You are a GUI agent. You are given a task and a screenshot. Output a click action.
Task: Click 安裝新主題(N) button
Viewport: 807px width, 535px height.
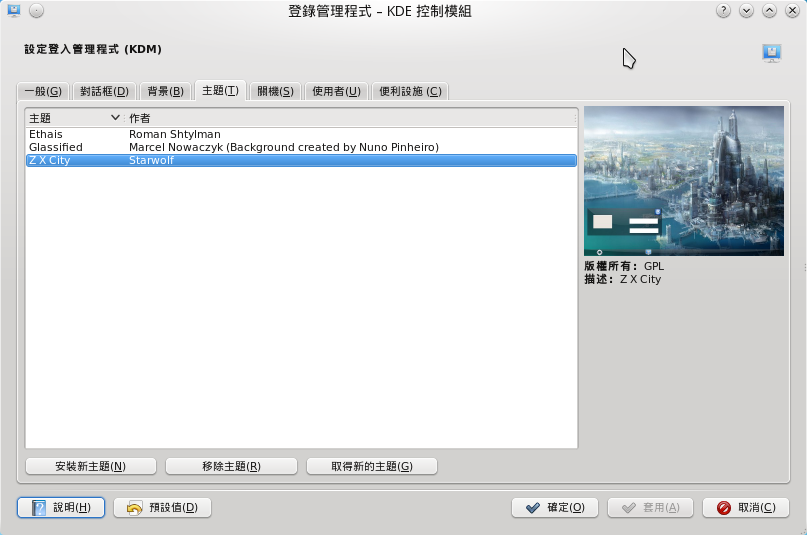click(x=91, y=466)
